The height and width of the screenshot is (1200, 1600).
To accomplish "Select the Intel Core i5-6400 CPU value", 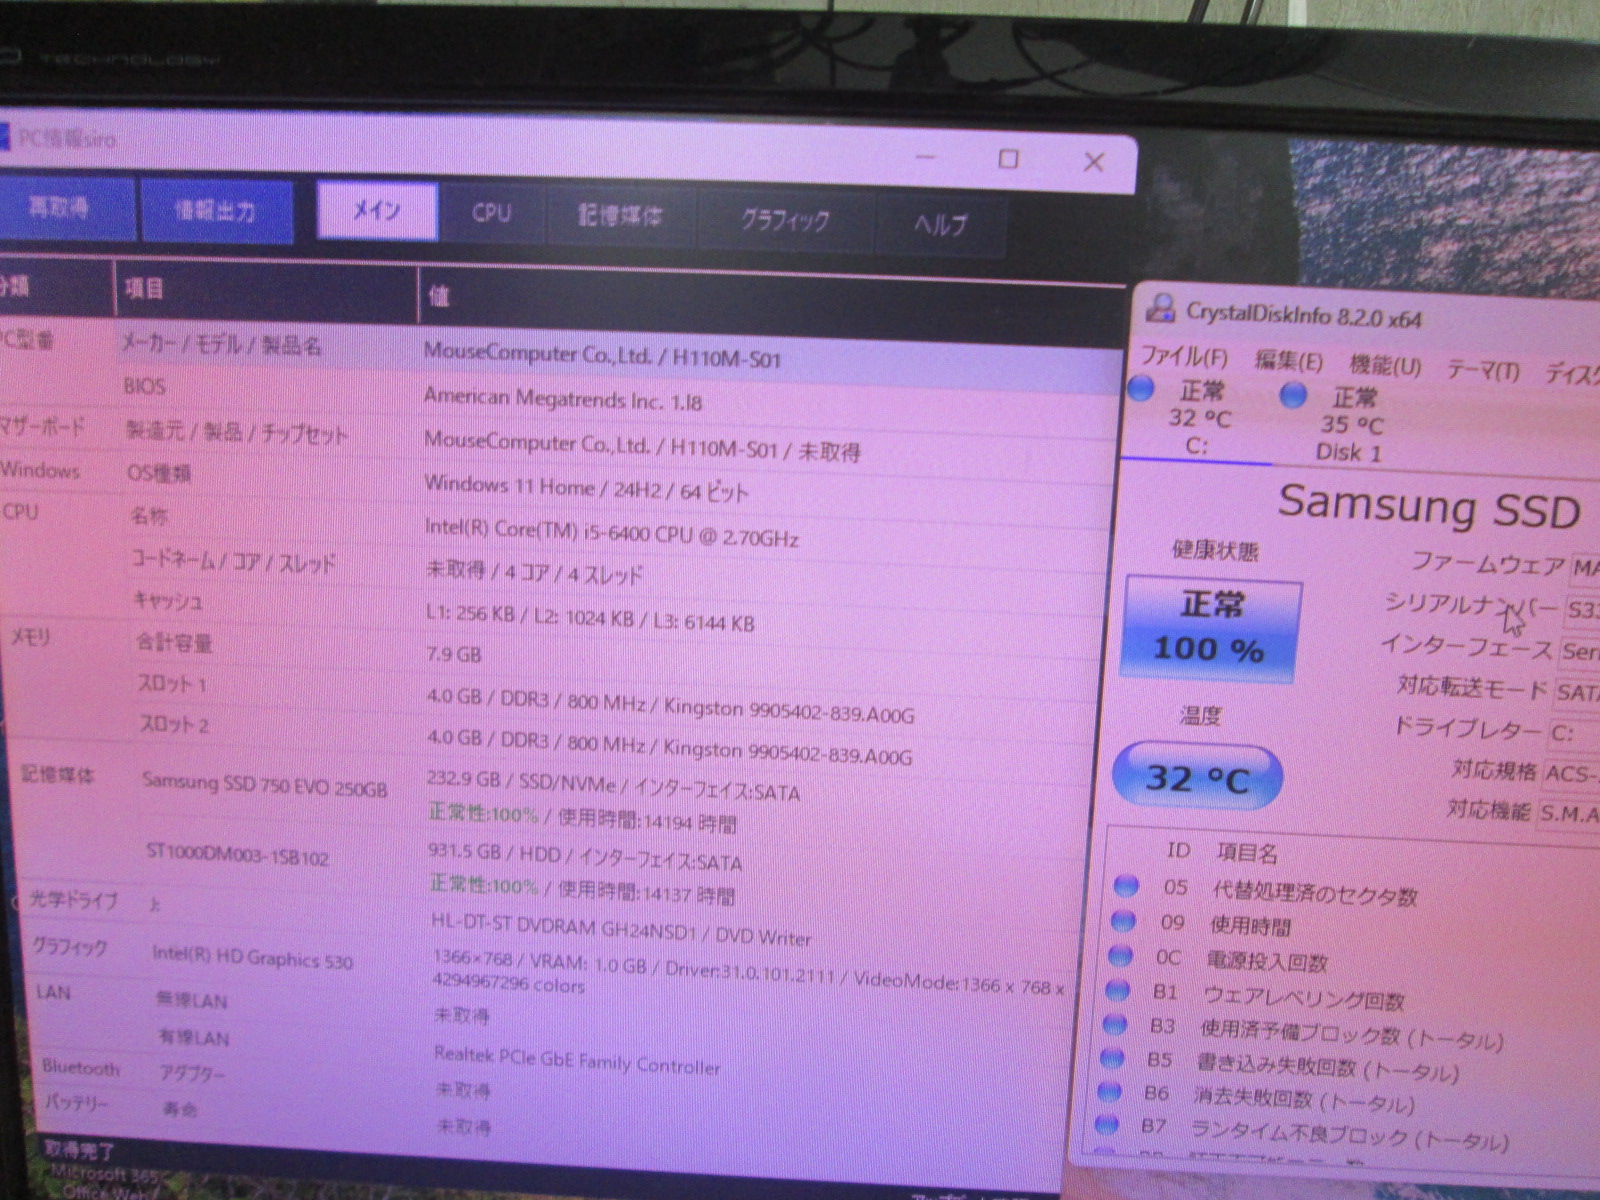I will [611, 533].
